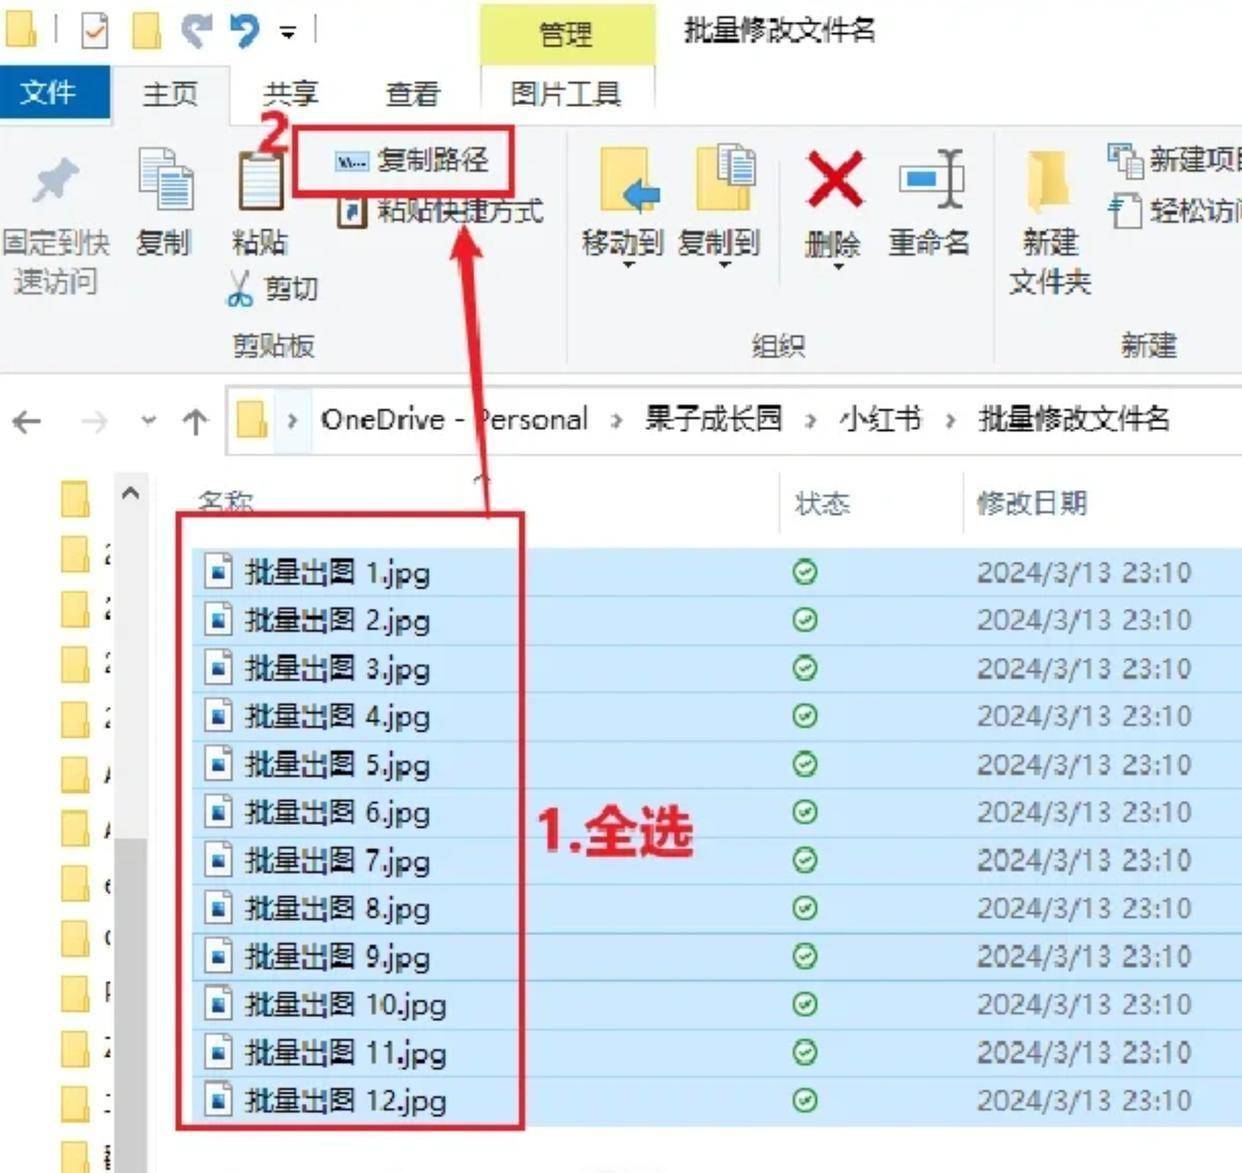This screenshot has width=1242, height=1173.
Task: Switch to the 查看 (View) tab
Action: 414,94
